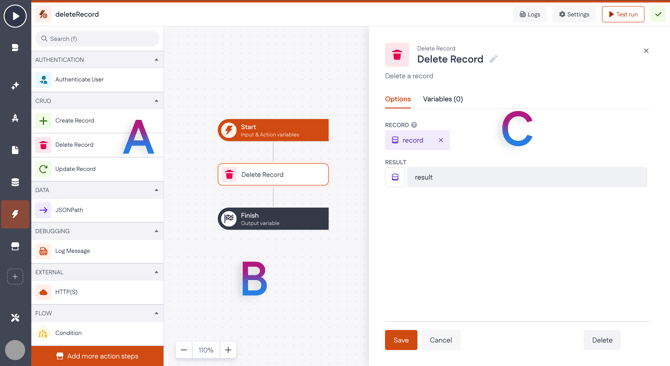Click the 110% zoom level

tap(206, 350)
